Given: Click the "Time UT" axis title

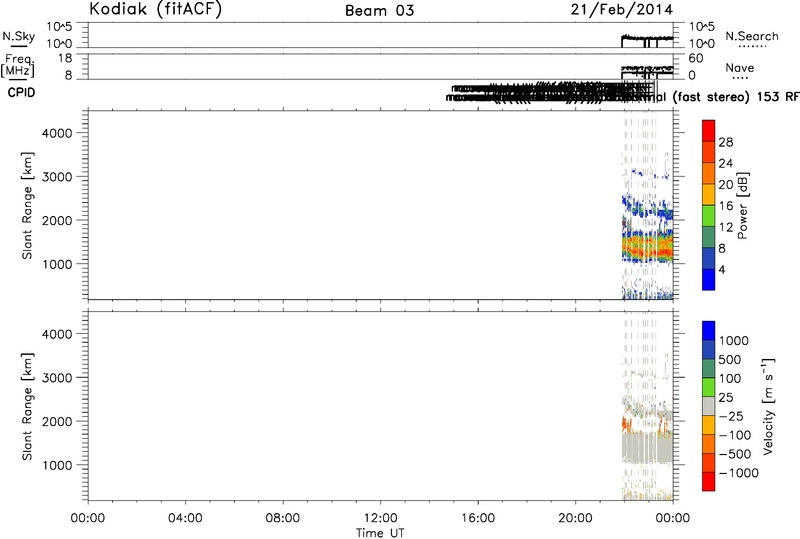Looking at the screenshot, I should (x=380, y=533).
